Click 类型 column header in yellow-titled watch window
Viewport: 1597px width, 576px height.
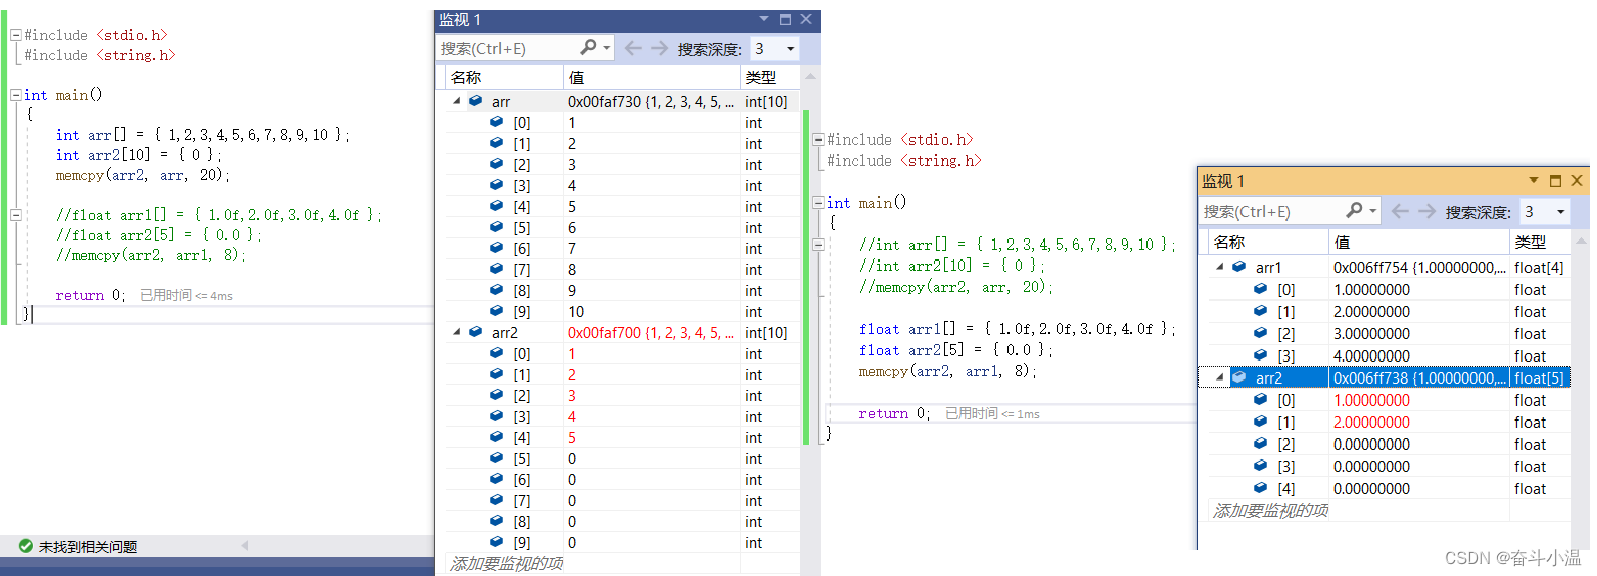pos(1540,242)
